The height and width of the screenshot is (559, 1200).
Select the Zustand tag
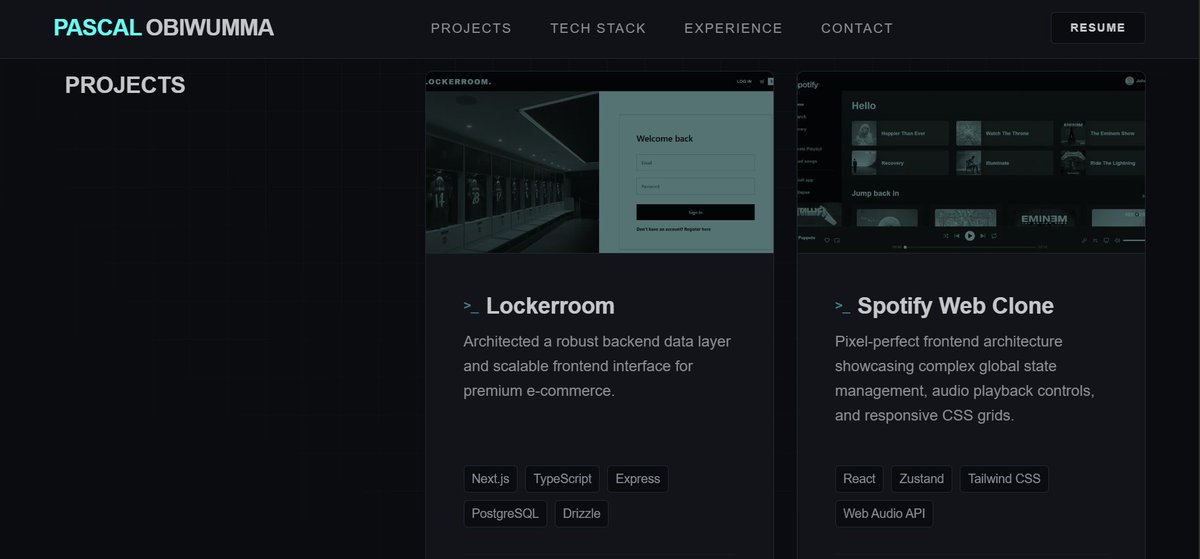[x=922, y=479]
